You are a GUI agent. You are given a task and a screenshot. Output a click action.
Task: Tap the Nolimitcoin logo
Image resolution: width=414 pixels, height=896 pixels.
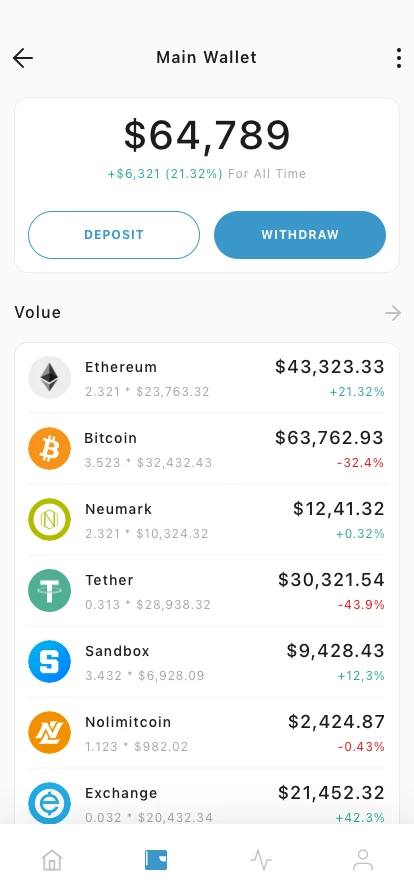(x=50, y=733)
